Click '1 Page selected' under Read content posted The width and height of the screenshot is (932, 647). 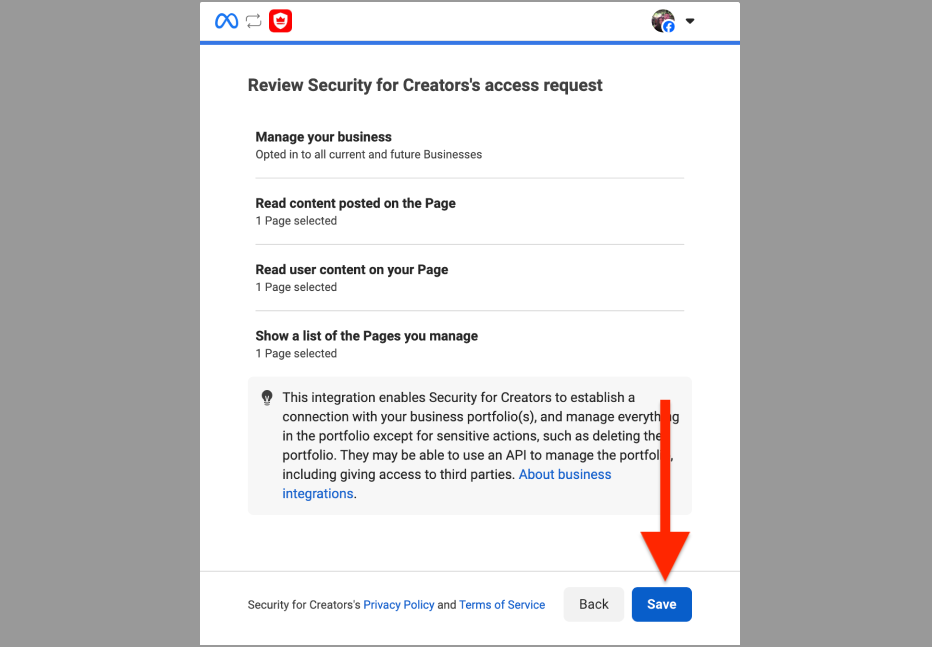coord(296,220)
